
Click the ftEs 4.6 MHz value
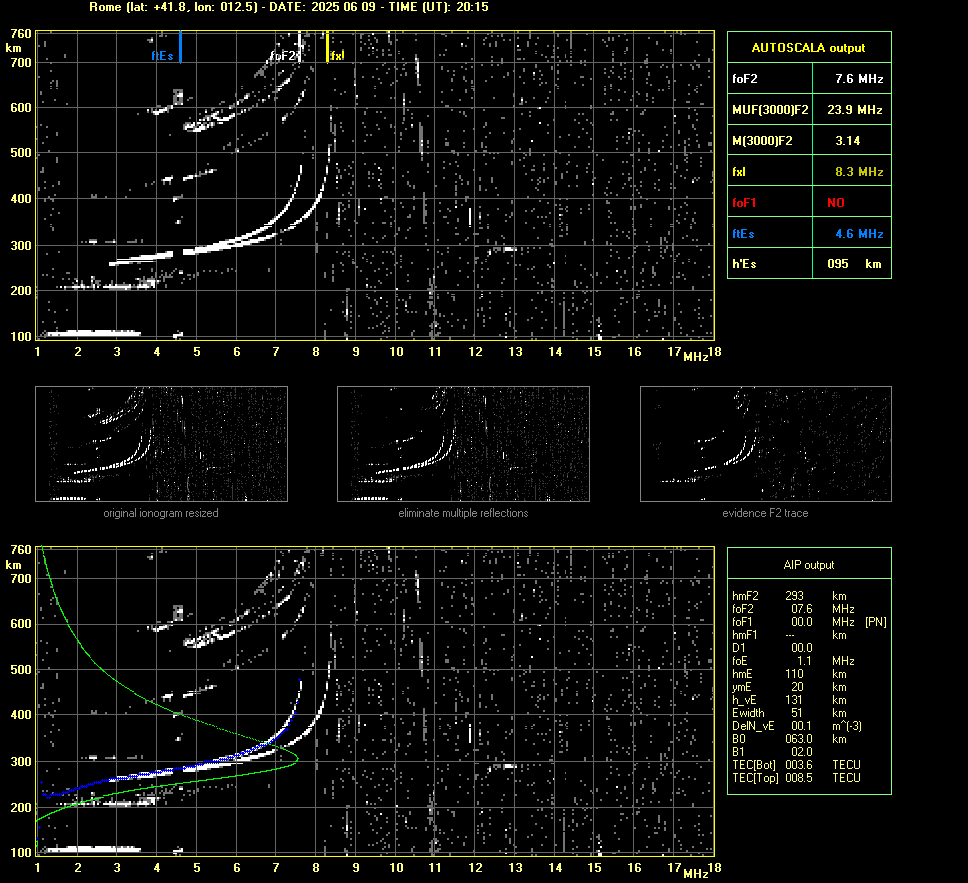coord(859,233)
